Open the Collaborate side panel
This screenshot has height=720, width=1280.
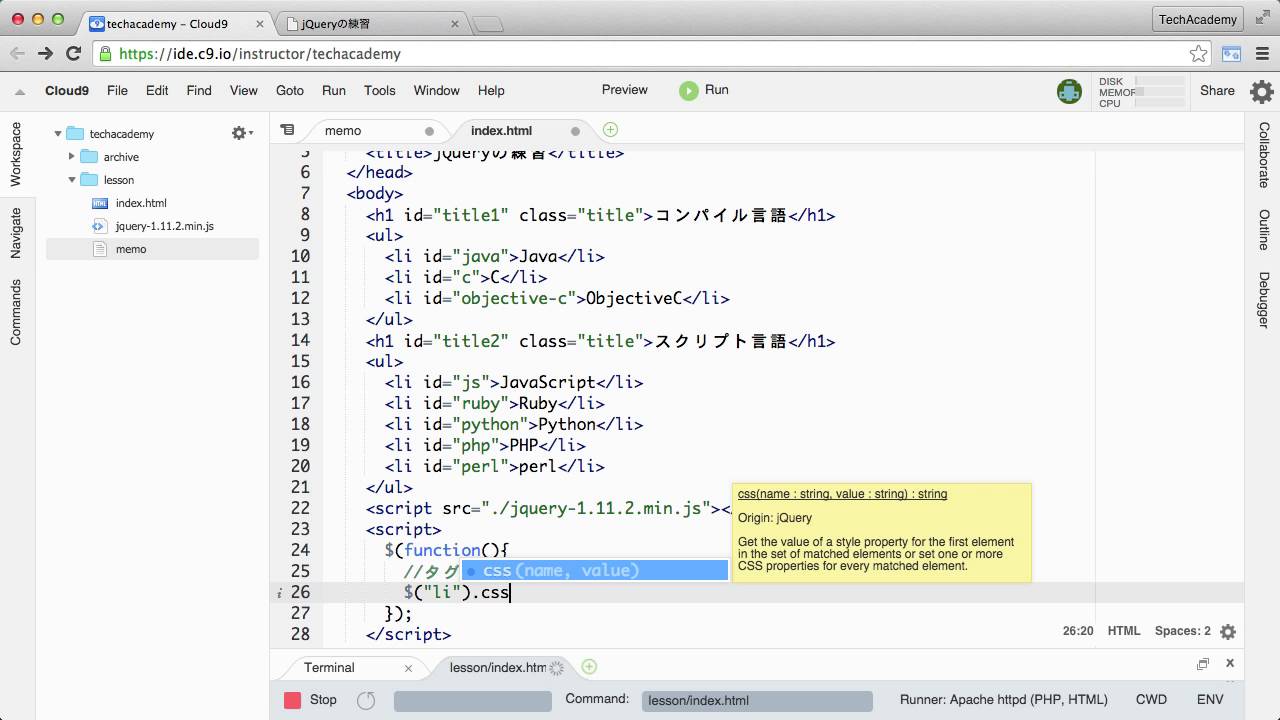[x=1264, y=155]
